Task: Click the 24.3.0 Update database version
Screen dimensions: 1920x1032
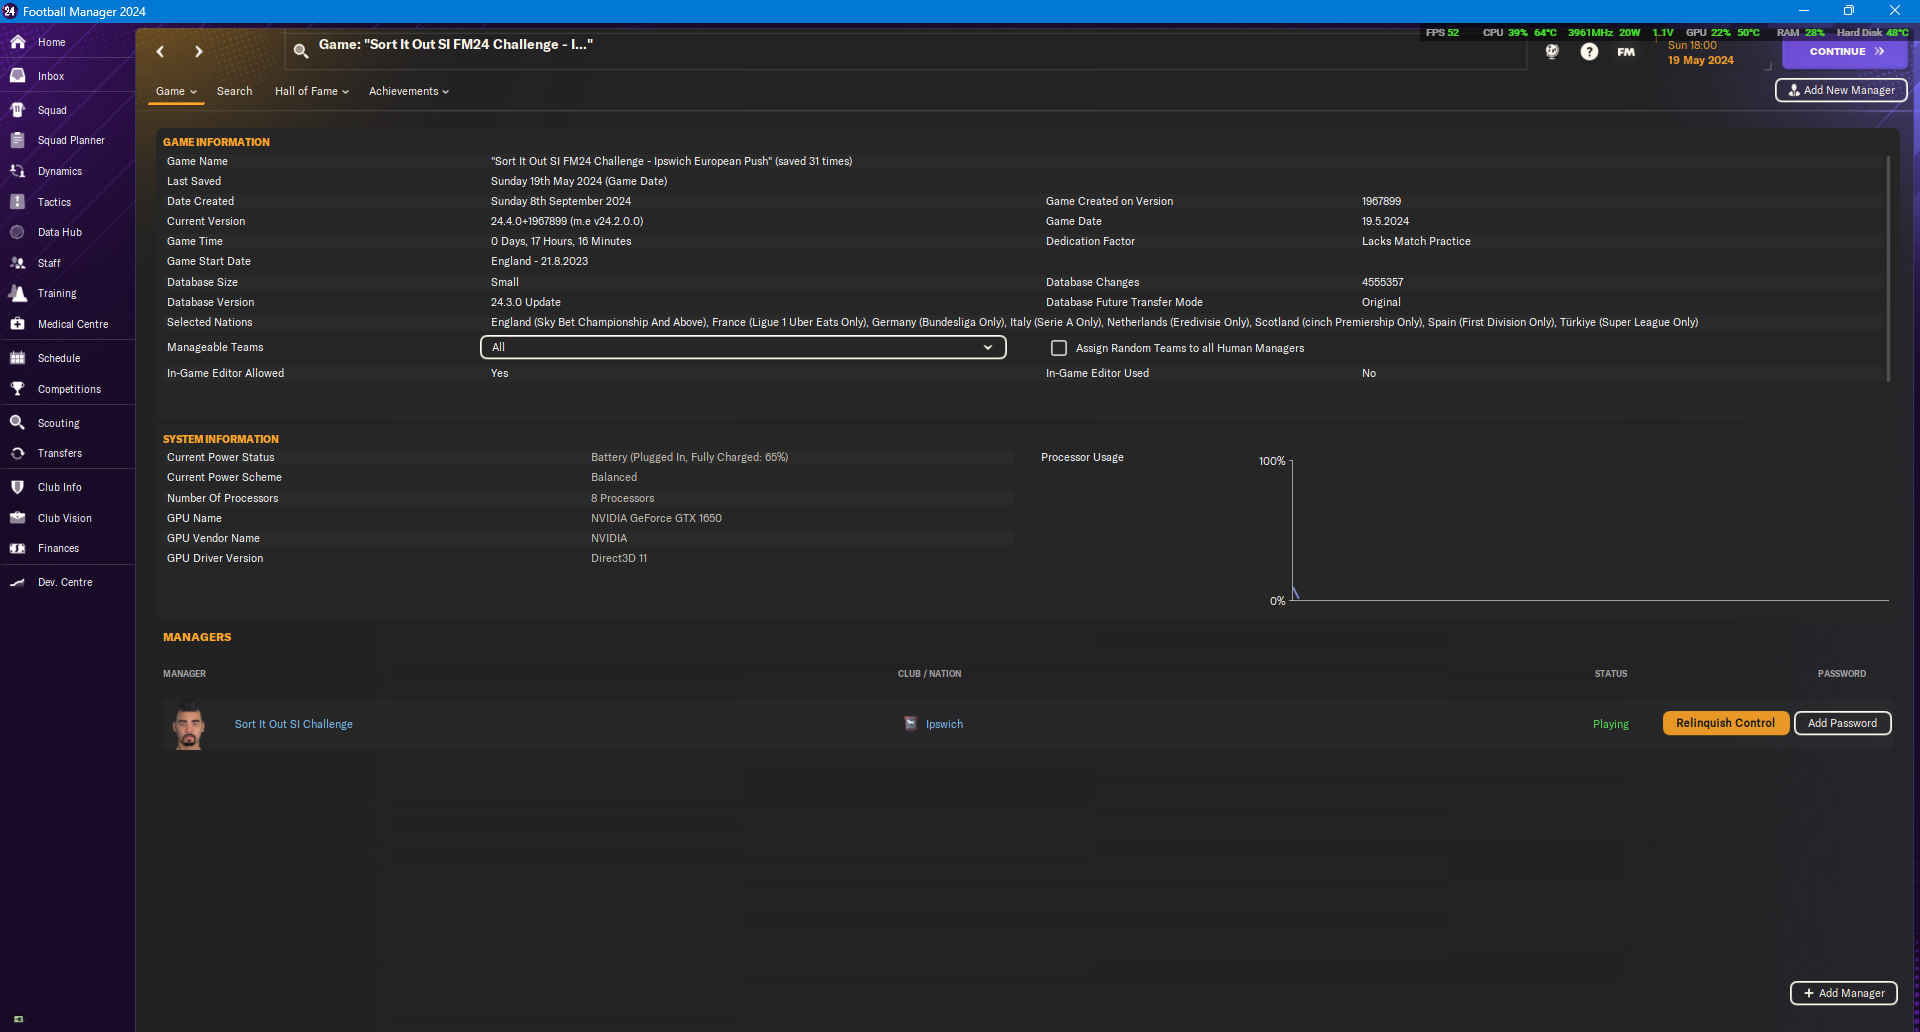Action: click(525, 302)
